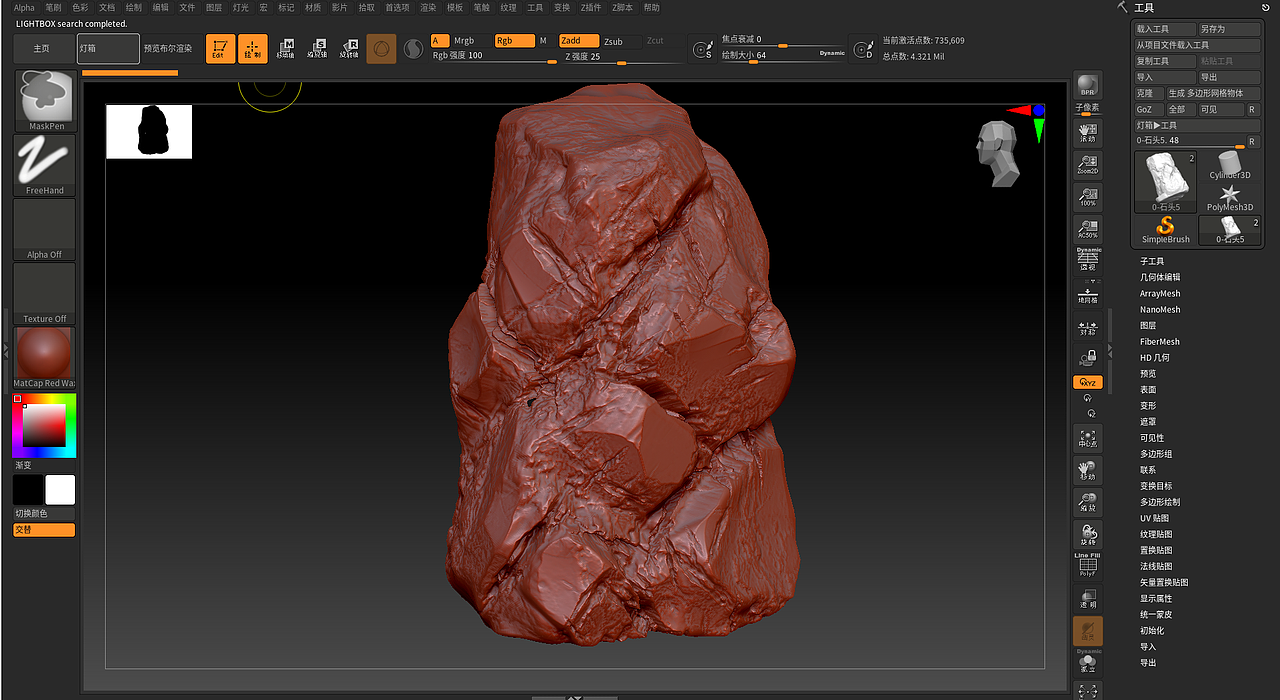Open the Alpha menu

[x=24, y=7]
